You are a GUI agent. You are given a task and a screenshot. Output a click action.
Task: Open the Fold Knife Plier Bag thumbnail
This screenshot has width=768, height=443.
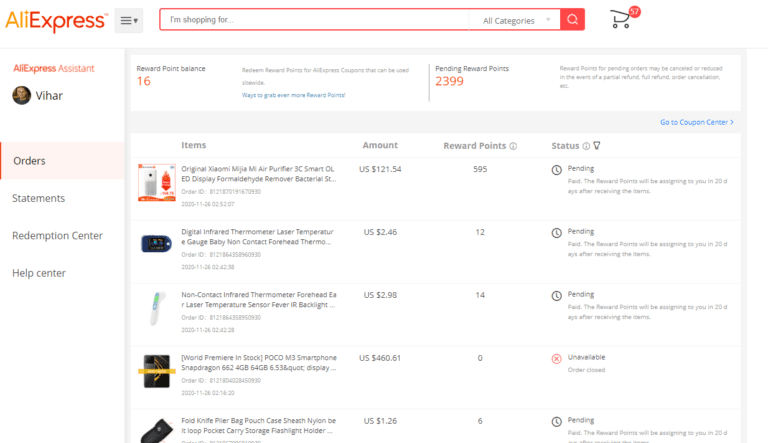(x=157, y=431)
